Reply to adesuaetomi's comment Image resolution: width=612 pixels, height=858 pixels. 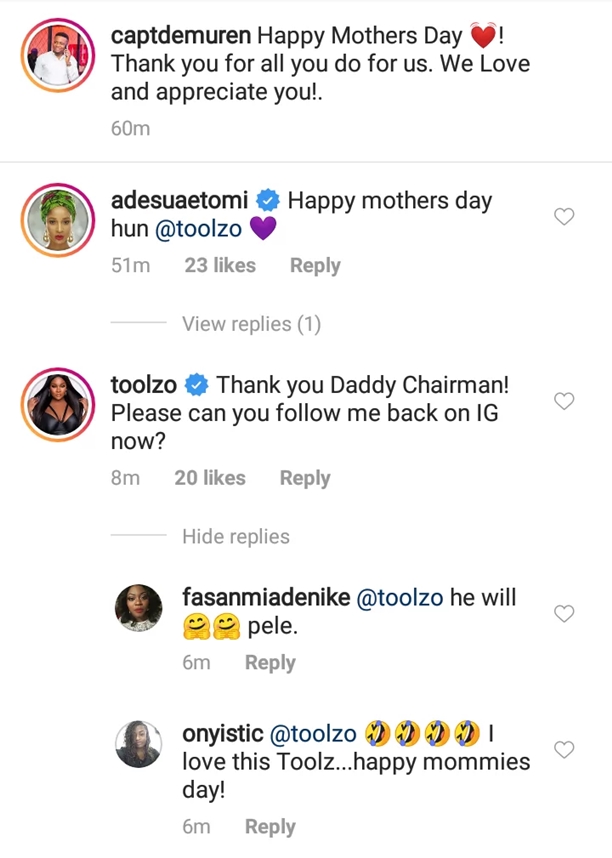tap(315, 266)
